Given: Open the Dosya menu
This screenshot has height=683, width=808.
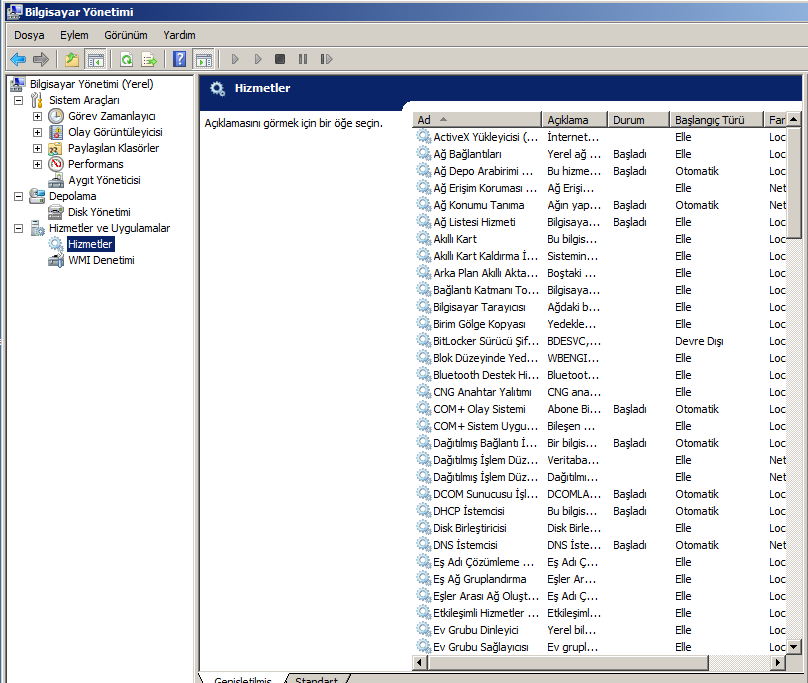Looking at the screenshot, I should click(x=29, y=35).
